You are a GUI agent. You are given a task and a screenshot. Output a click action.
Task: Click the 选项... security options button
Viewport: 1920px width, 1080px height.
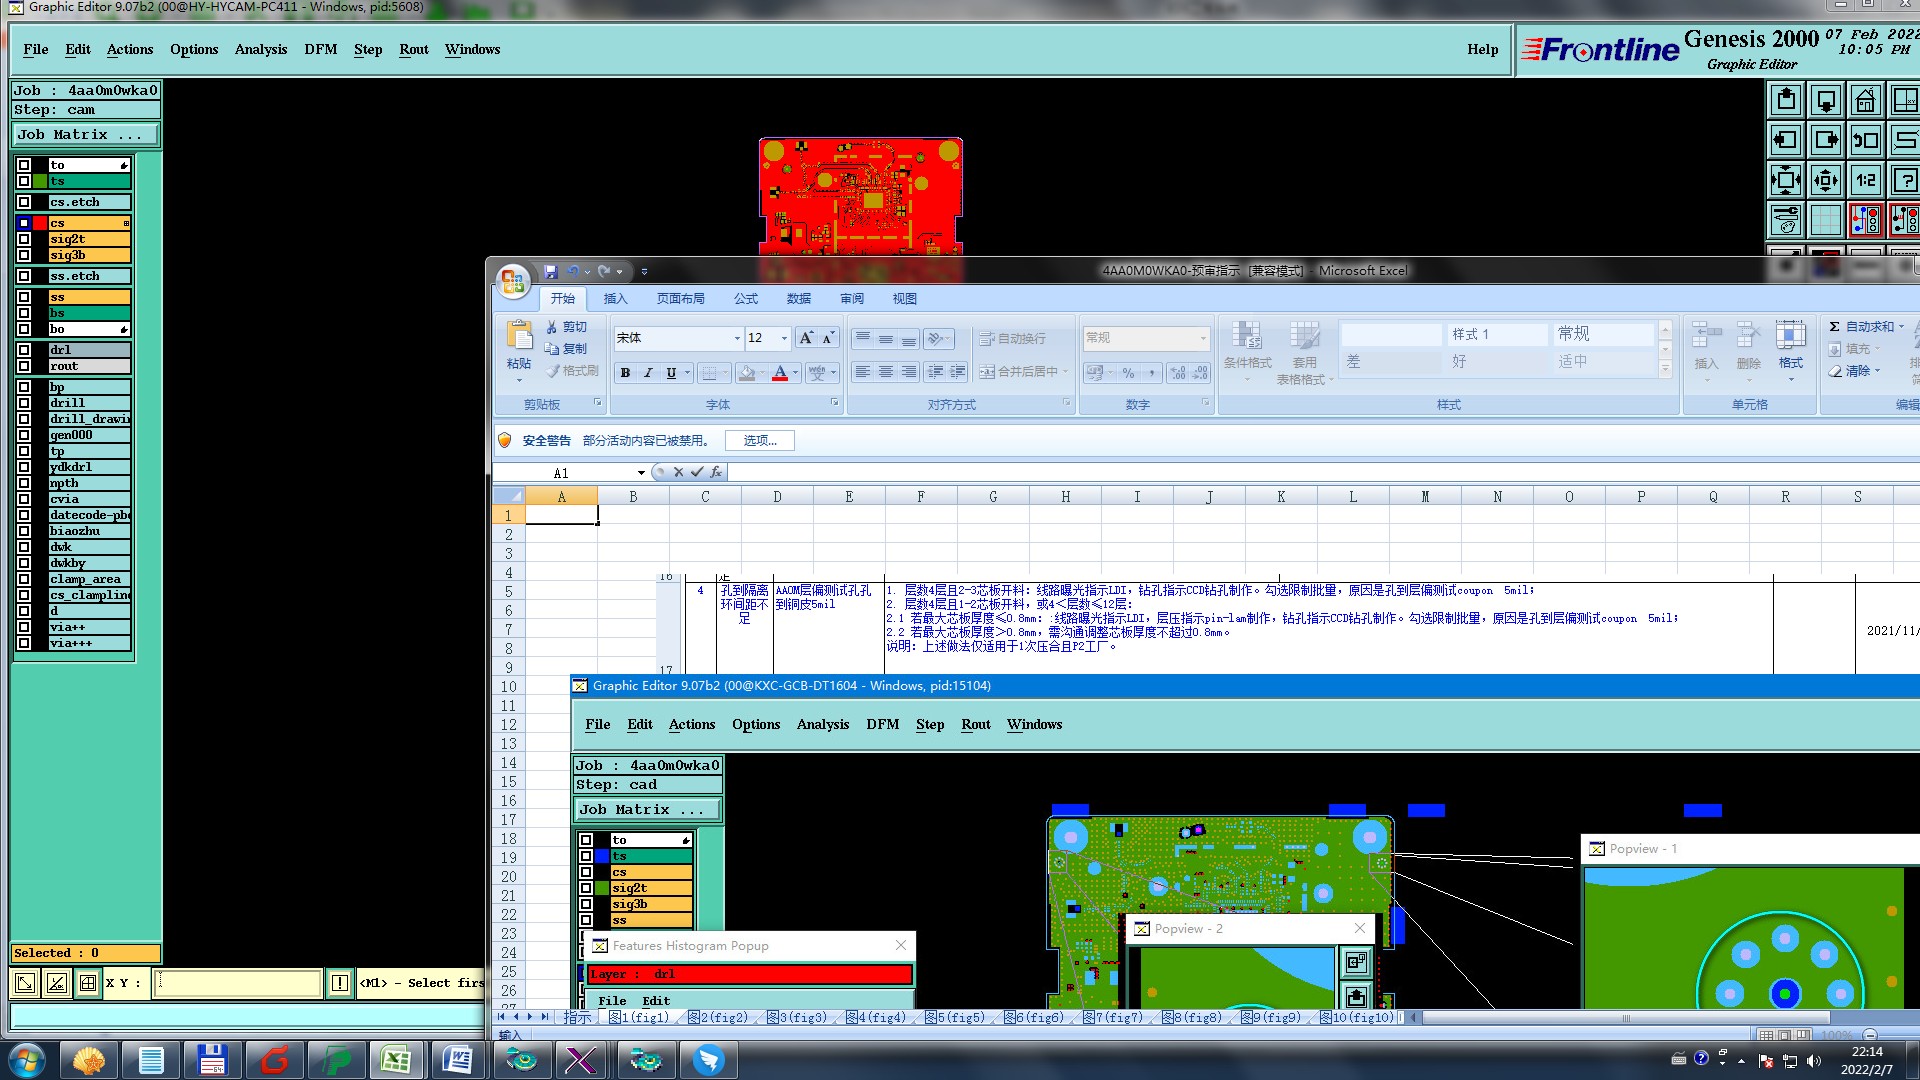pyautogui.click(x=760, y=440)
